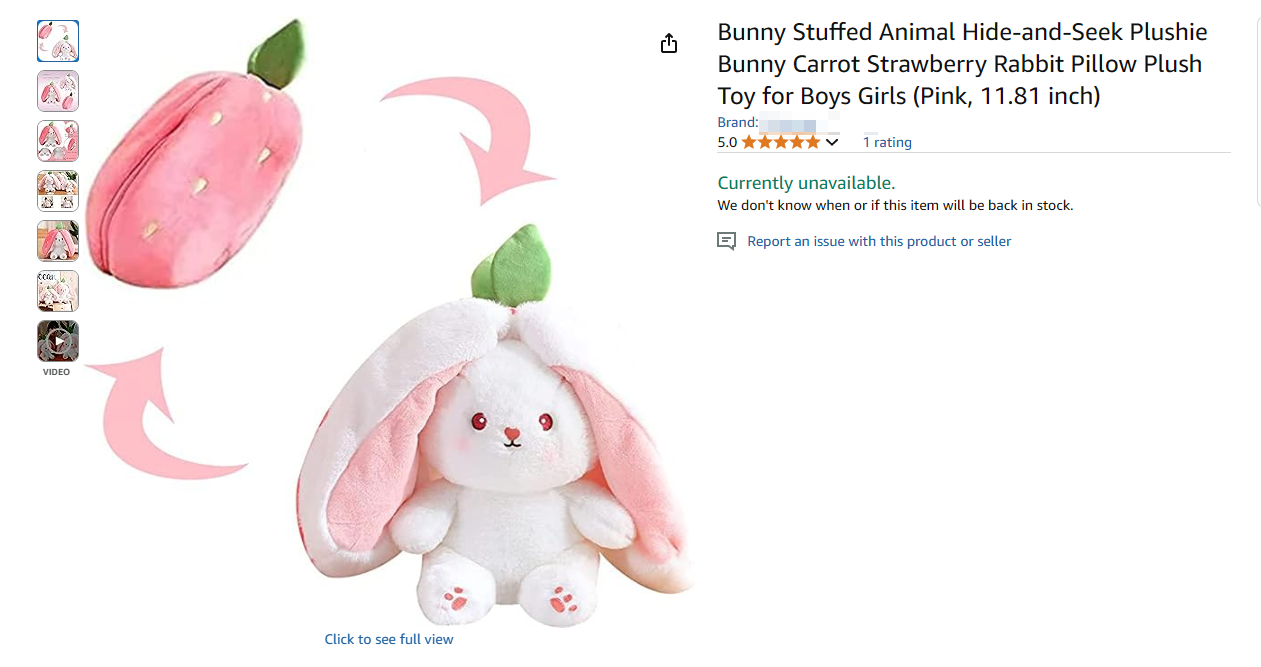Expand the rating breakdown chevron
This screenshot has height=667, width=1261.
[832, 142]
